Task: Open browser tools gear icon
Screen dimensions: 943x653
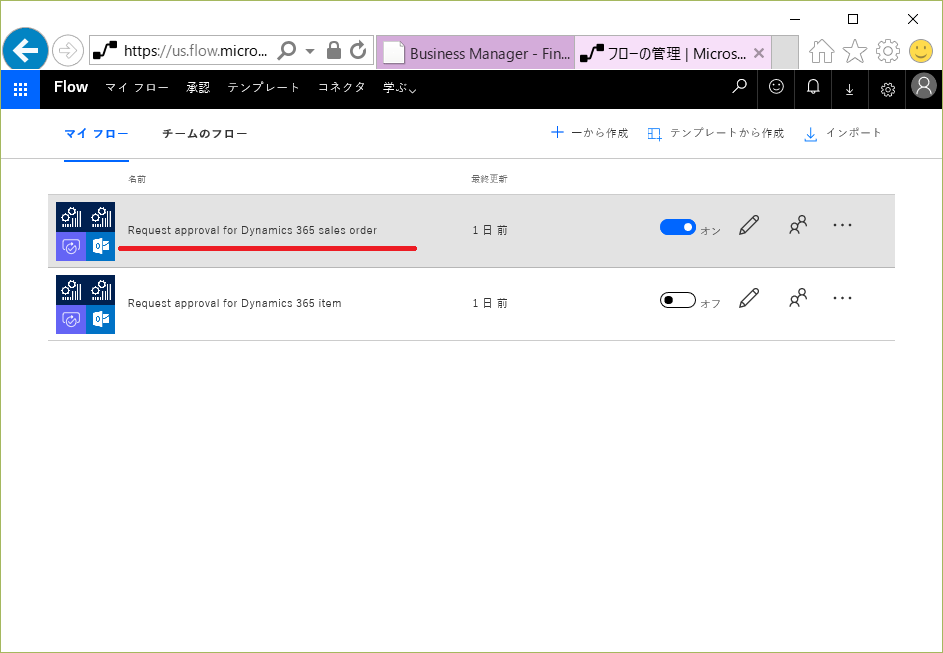Action: click(888, 51)
